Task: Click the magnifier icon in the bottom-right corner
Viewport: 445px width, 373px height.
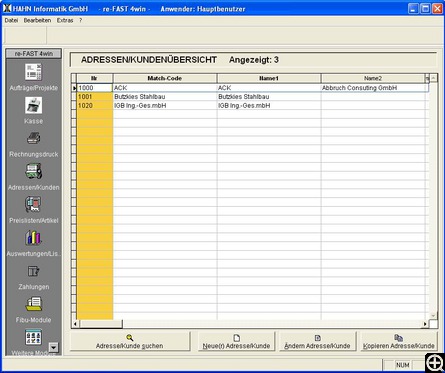Action: pos(435,362)
